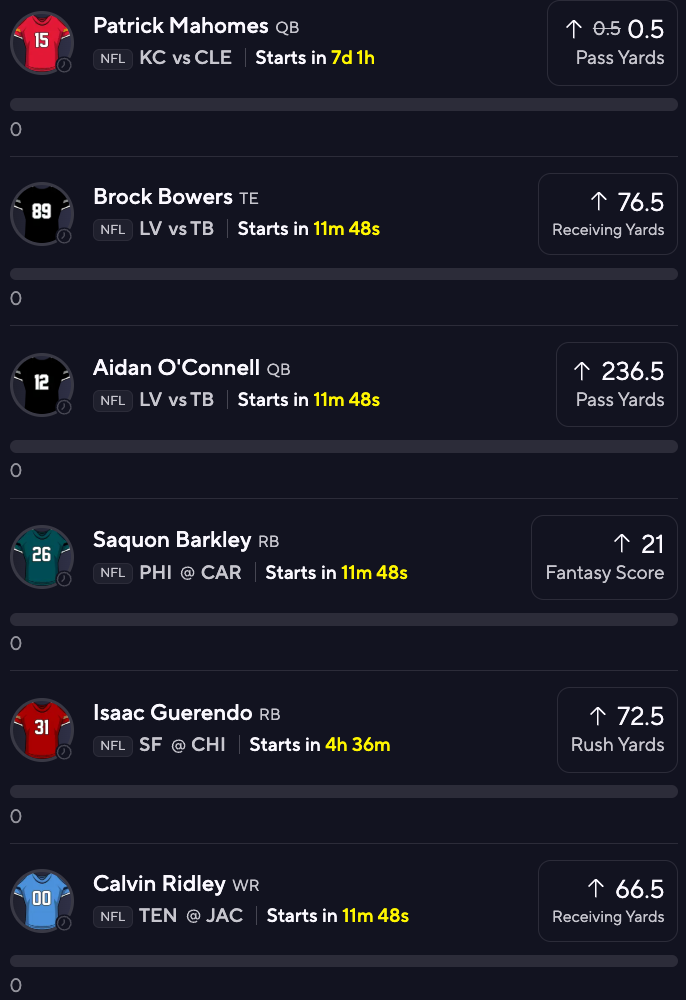Open Saquon Barkley player name
Screen dimensions: 686x1000
click(x=172, y=540)
